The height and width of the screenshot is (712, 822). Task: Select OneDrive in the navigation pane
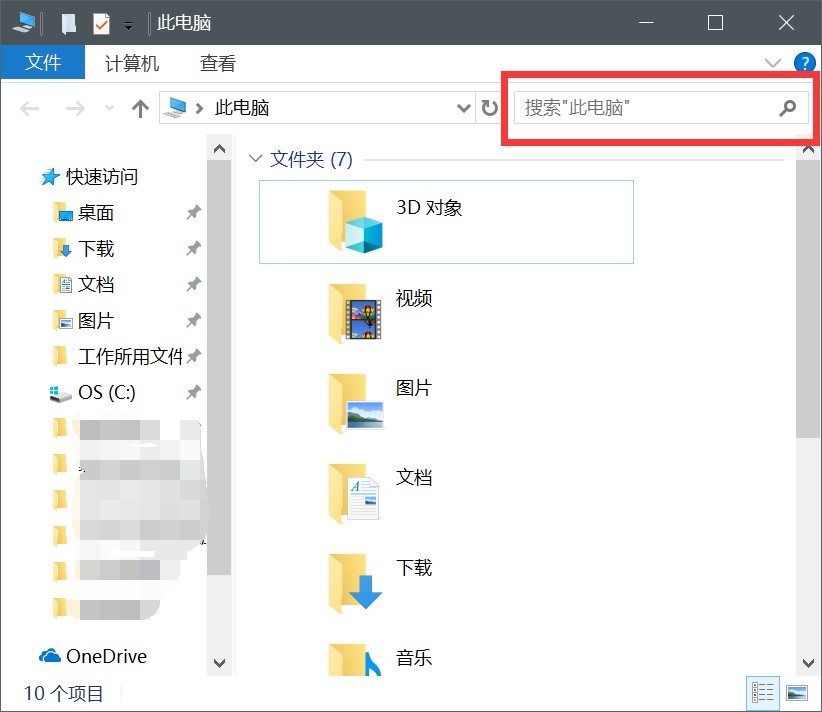coord(105,656)
